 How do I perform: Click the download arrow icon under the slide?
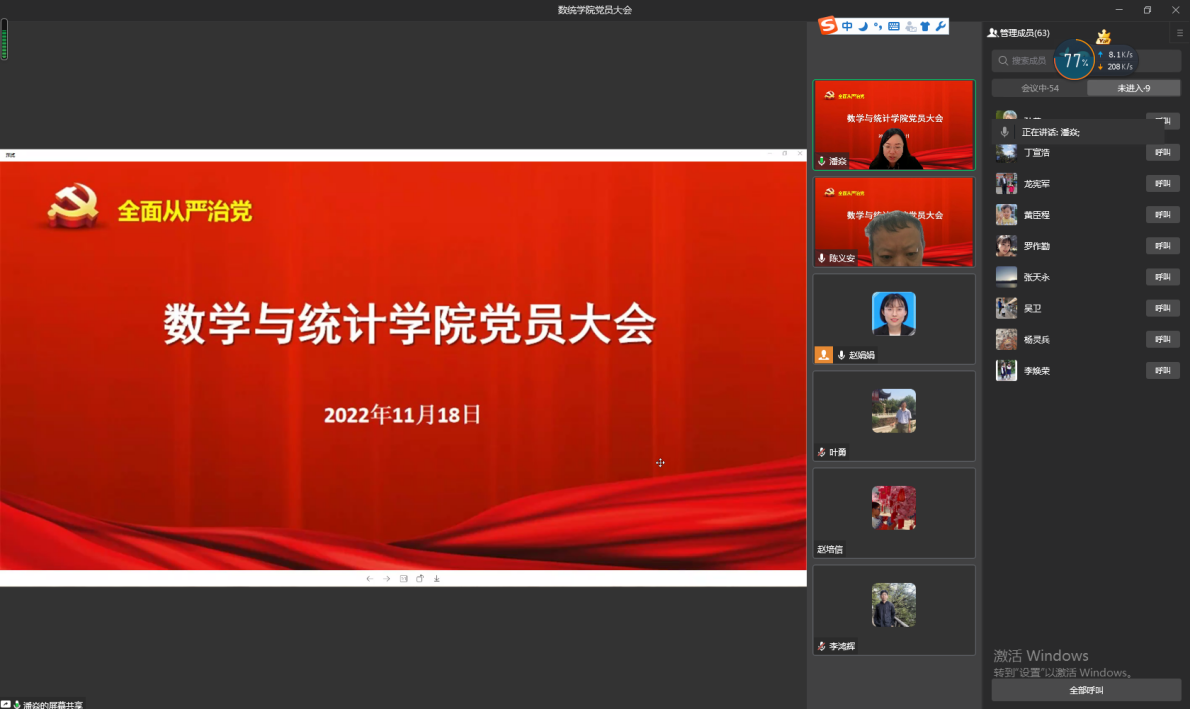tap(437, 579)
